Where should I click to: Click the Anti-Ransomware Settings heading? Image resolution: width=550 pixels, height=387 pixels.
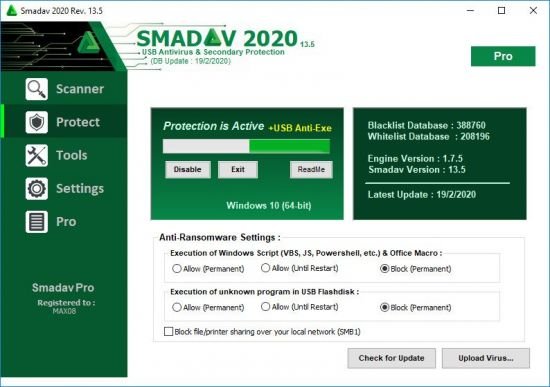[220, 238]
